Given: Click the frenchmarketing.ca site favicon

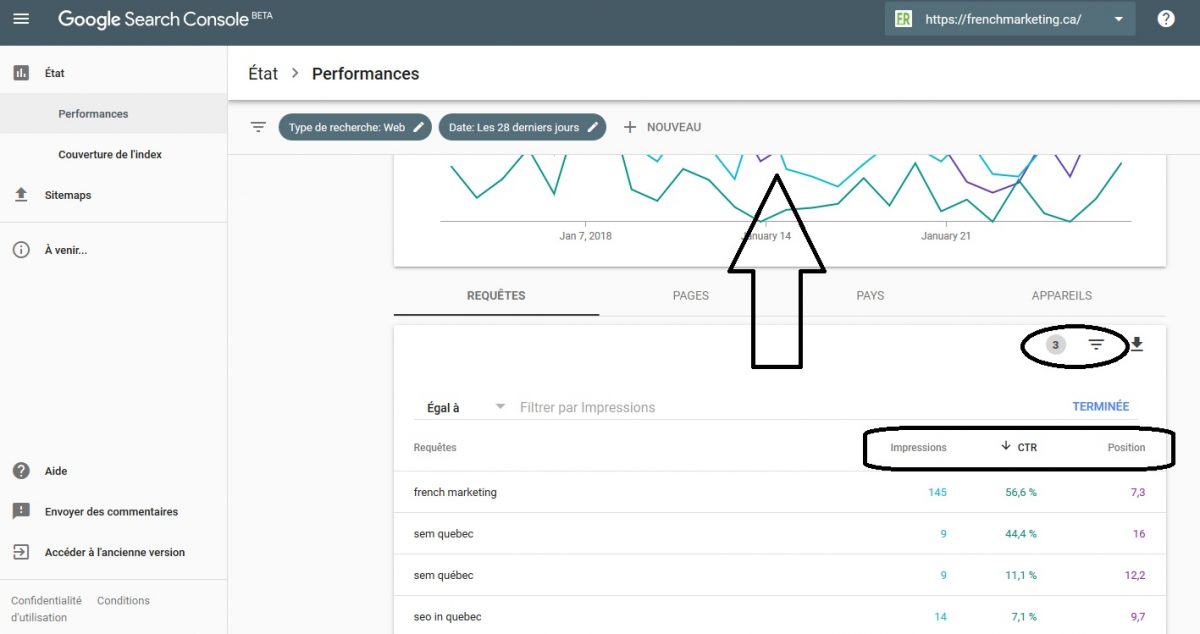Looking at the screenshot, I should pyautogui.click(x=904, y=19).
